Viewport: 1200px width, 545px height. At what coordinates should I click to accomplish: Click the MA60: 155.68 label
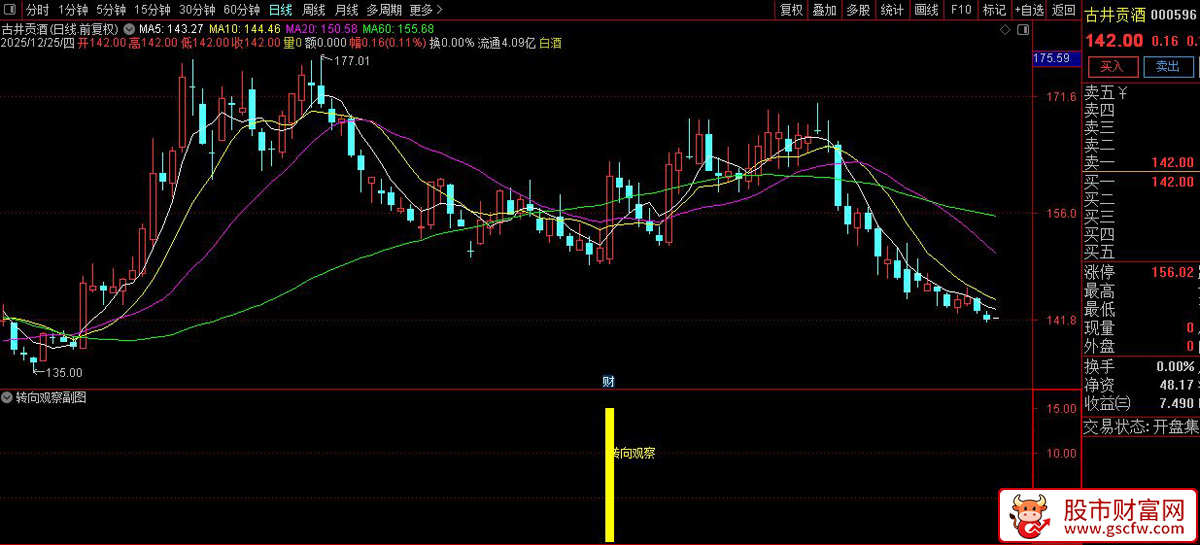pos(399,29)
